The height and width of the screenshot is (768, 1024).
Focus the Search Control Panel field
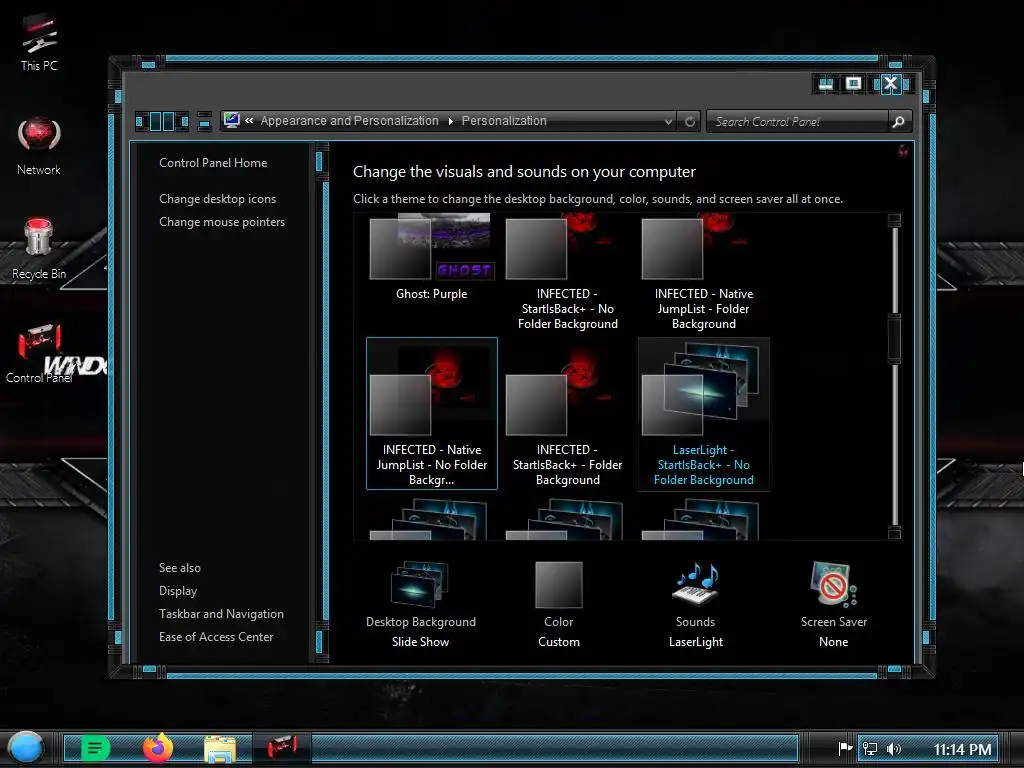click(x=798, y=121)
